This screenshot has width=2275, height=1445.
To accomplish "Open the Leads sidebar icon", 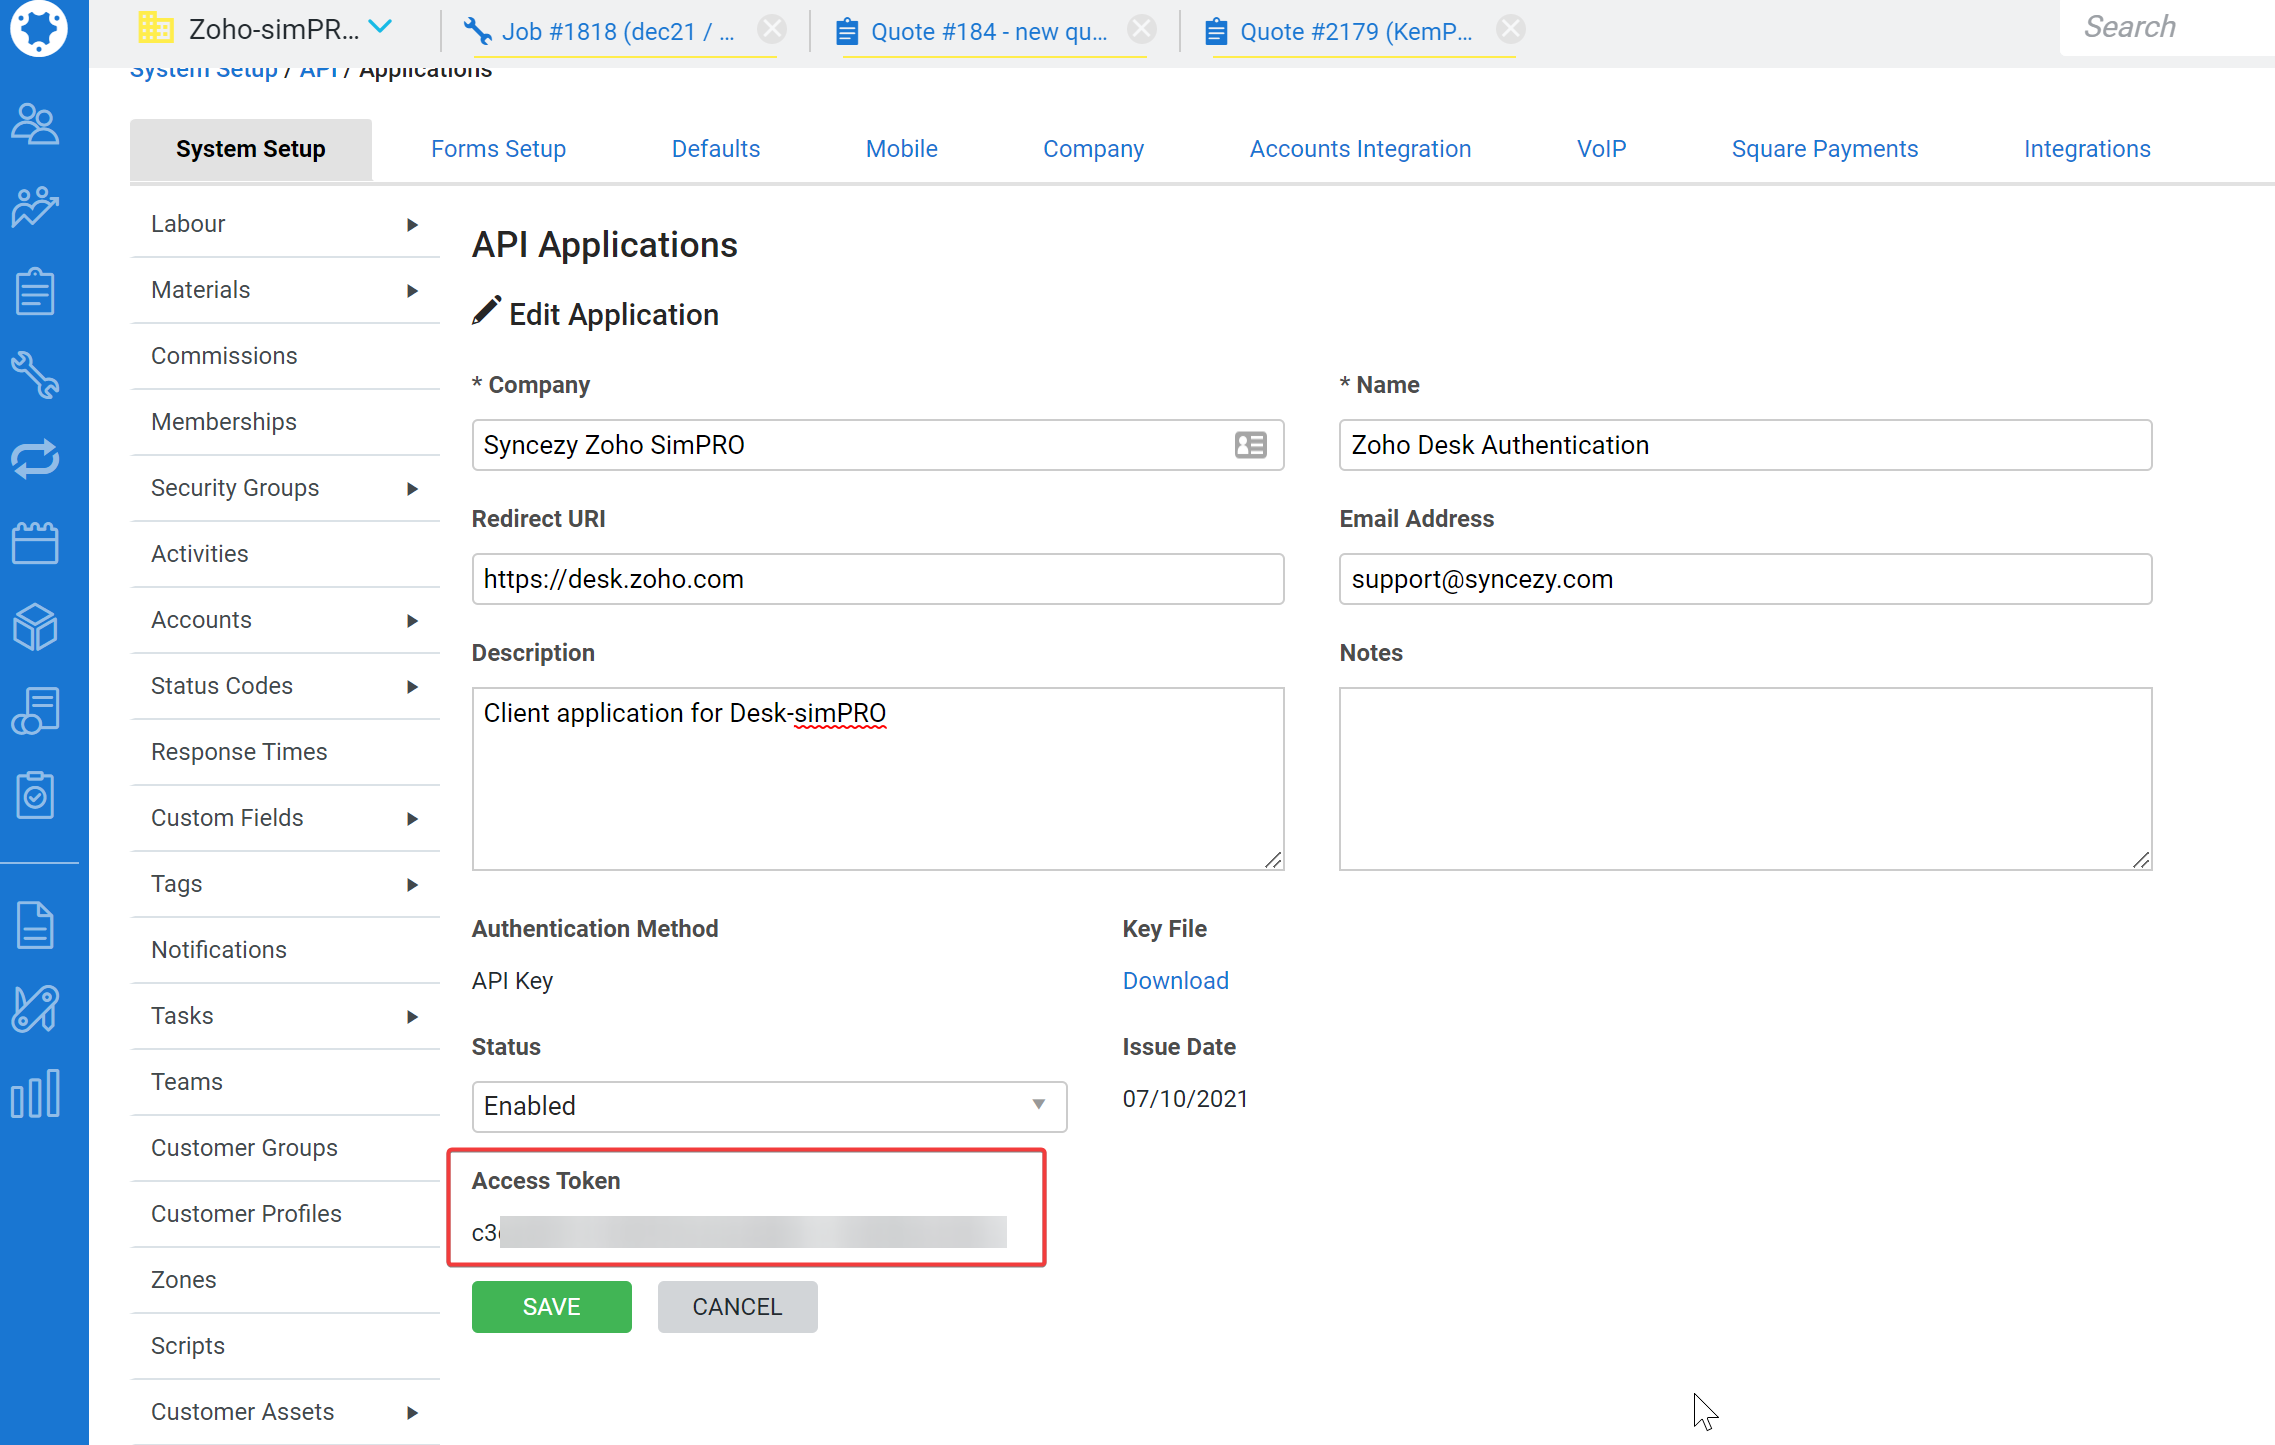I will [36, 207].
